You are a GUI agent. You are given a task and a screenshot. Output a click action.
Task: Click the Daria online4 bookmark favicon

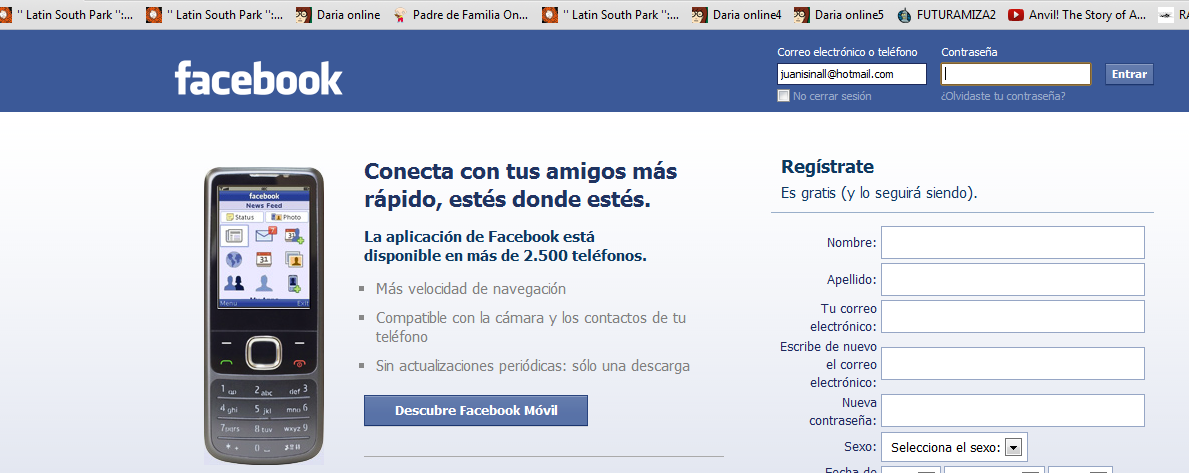700,14
